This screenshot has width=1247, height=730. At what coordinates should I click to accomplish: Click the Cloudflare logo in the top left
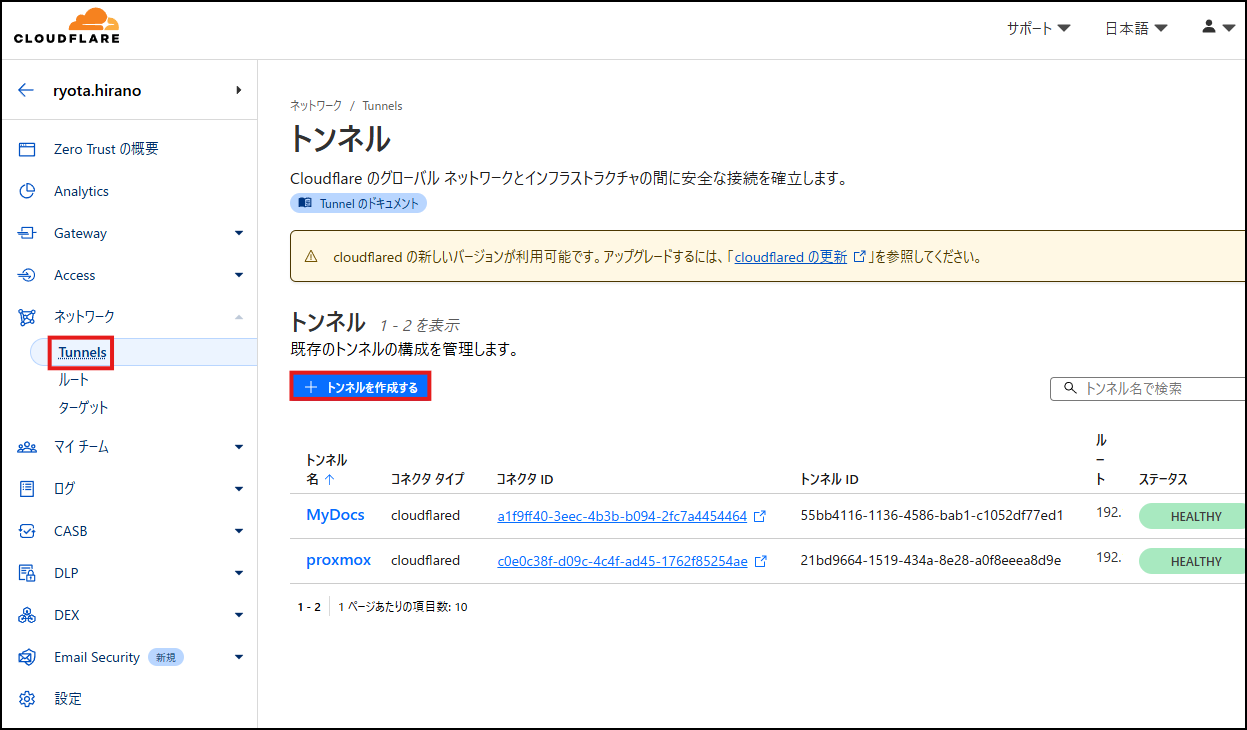(x=66, y=27)
